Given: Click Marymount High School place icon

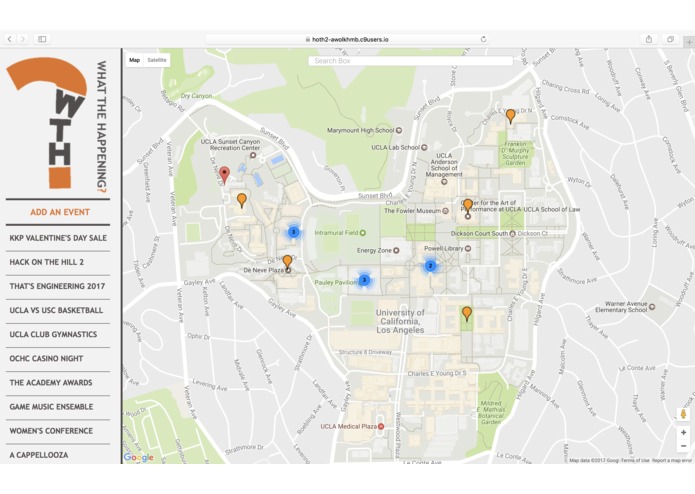Looking at the screenshot, I should pyautogui.click(x=399, y=130).
